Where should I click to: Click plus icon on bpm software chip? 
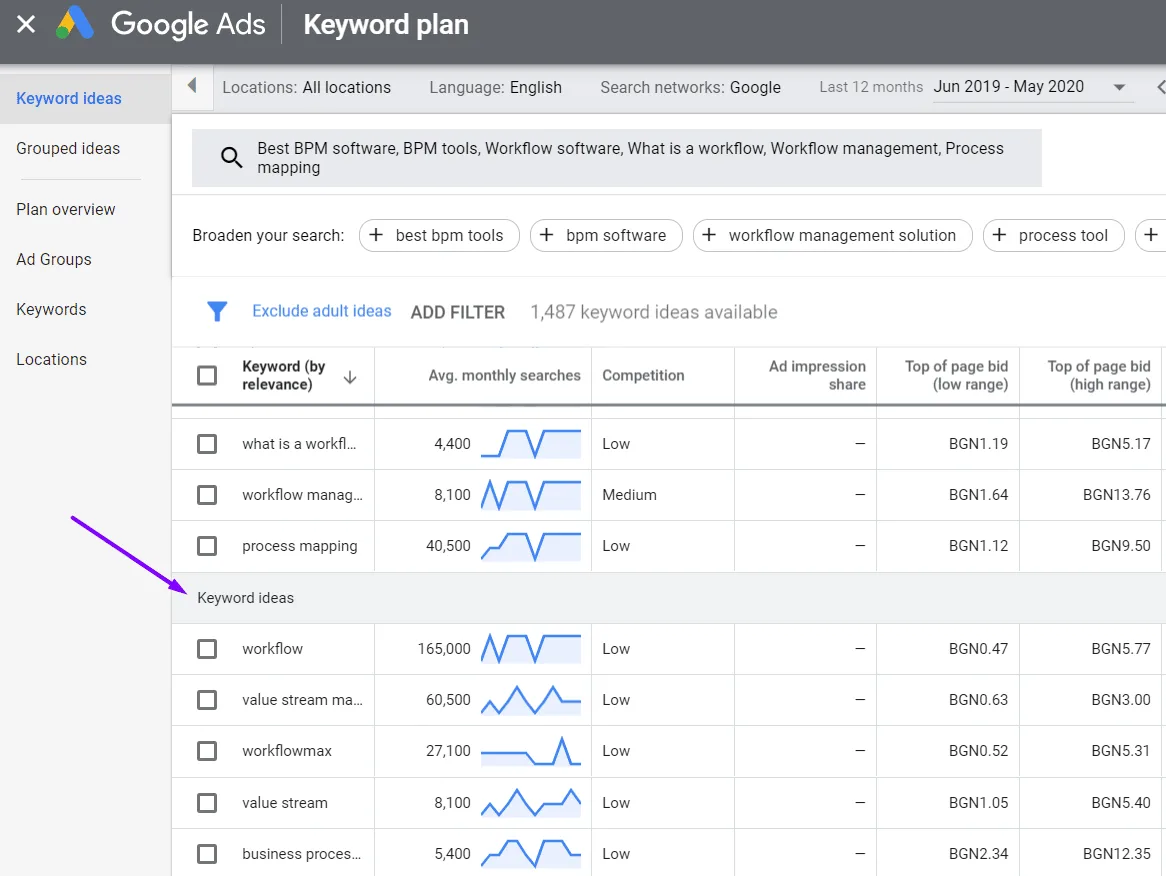[547, 235]
